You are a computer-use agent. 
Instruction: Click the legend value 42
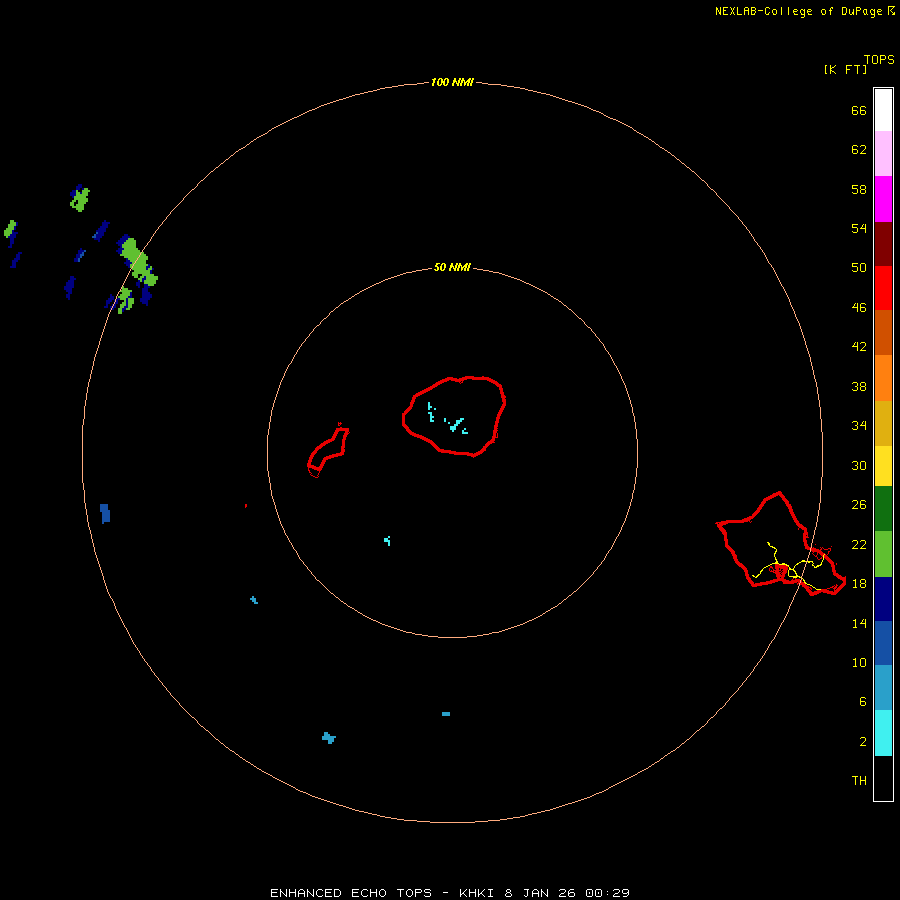[859, 346]
